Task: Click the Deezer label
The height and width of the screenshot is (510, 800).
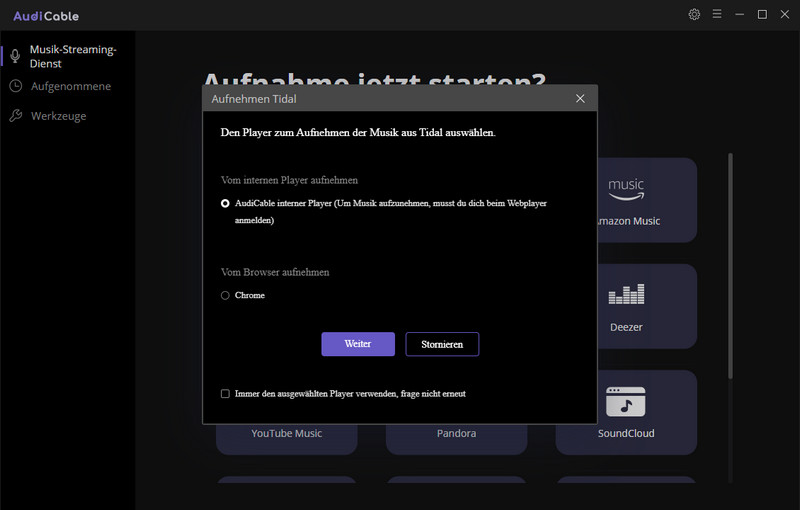Action: (626, 327)
